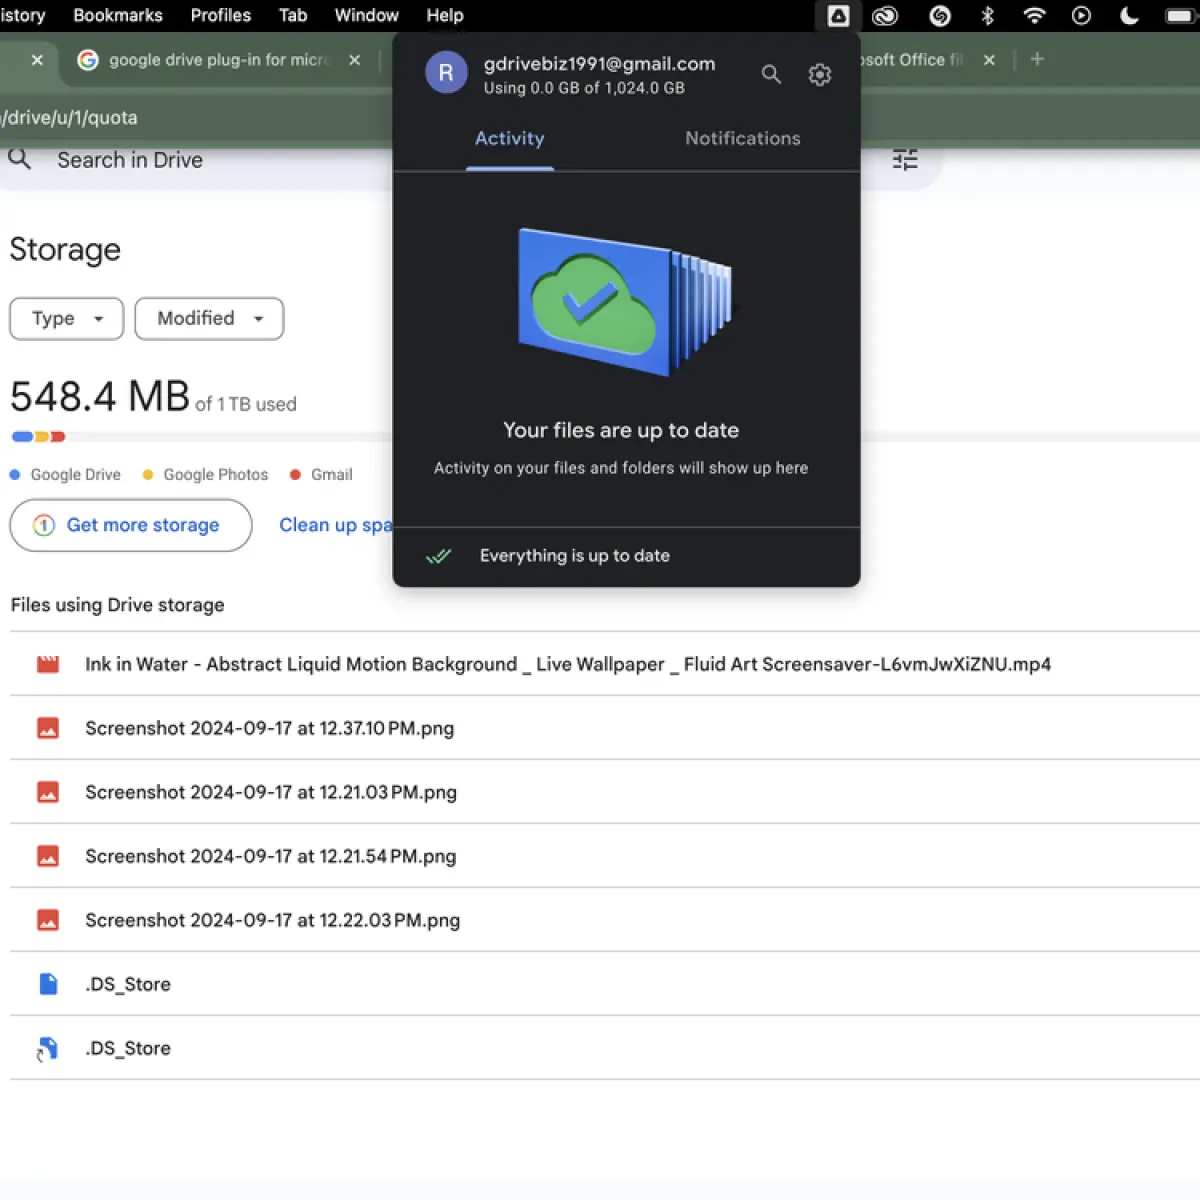The height and width of the screenshot is (1200, 1200).
Task: Open the Profiles menu
Action: tap(221, 15)
